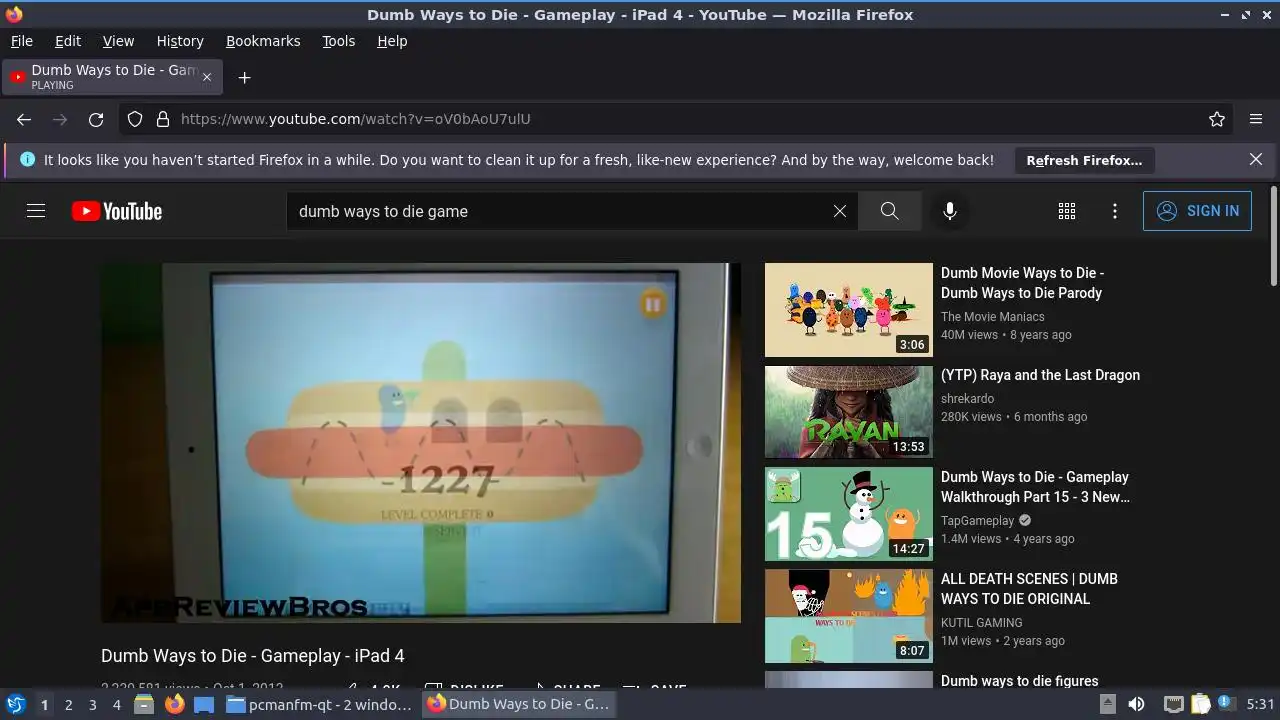Switch to virtual desktop 4
The width and height of the screenshot is (1280, 720).
pos(116,704)
